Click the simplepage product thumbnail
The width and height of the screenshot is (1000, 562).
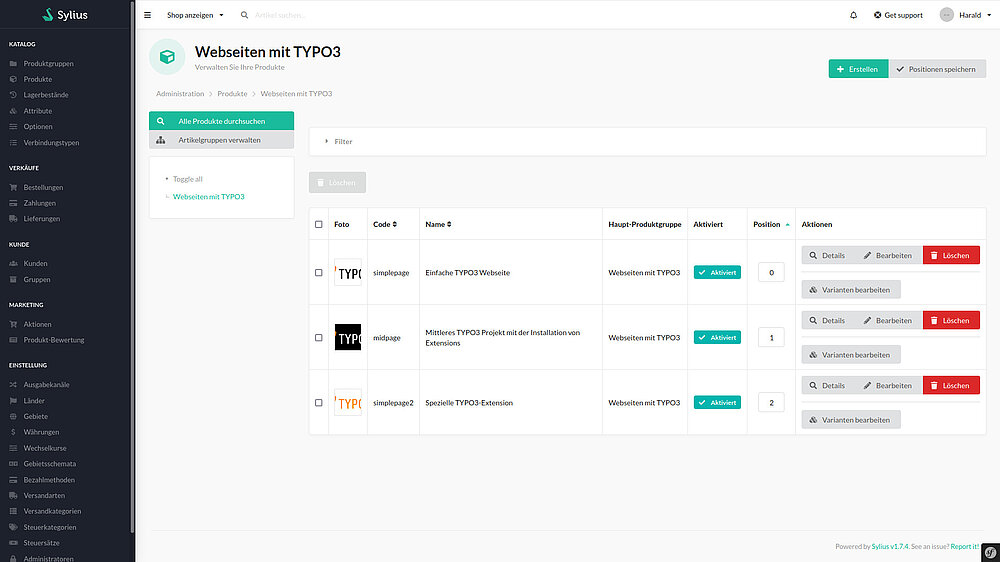(348, 272)
